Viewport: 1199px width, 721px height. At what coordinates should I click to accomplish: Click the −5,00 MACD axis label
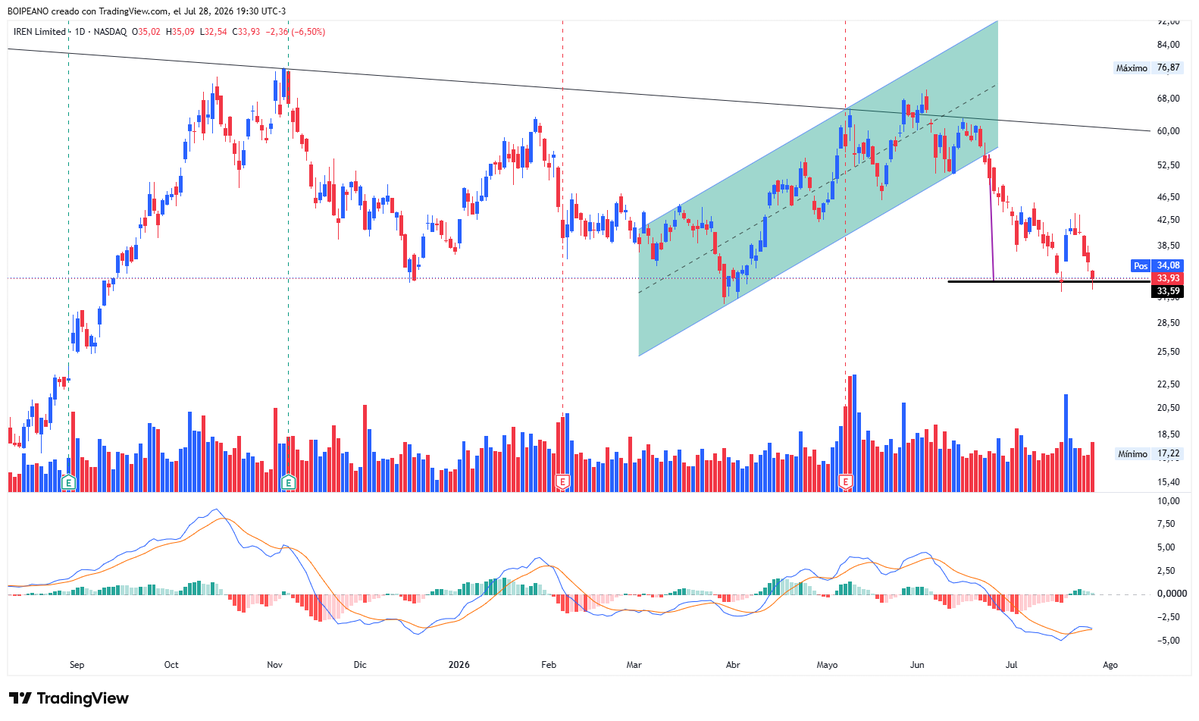pyautogui.click(x=1166, y=641)
